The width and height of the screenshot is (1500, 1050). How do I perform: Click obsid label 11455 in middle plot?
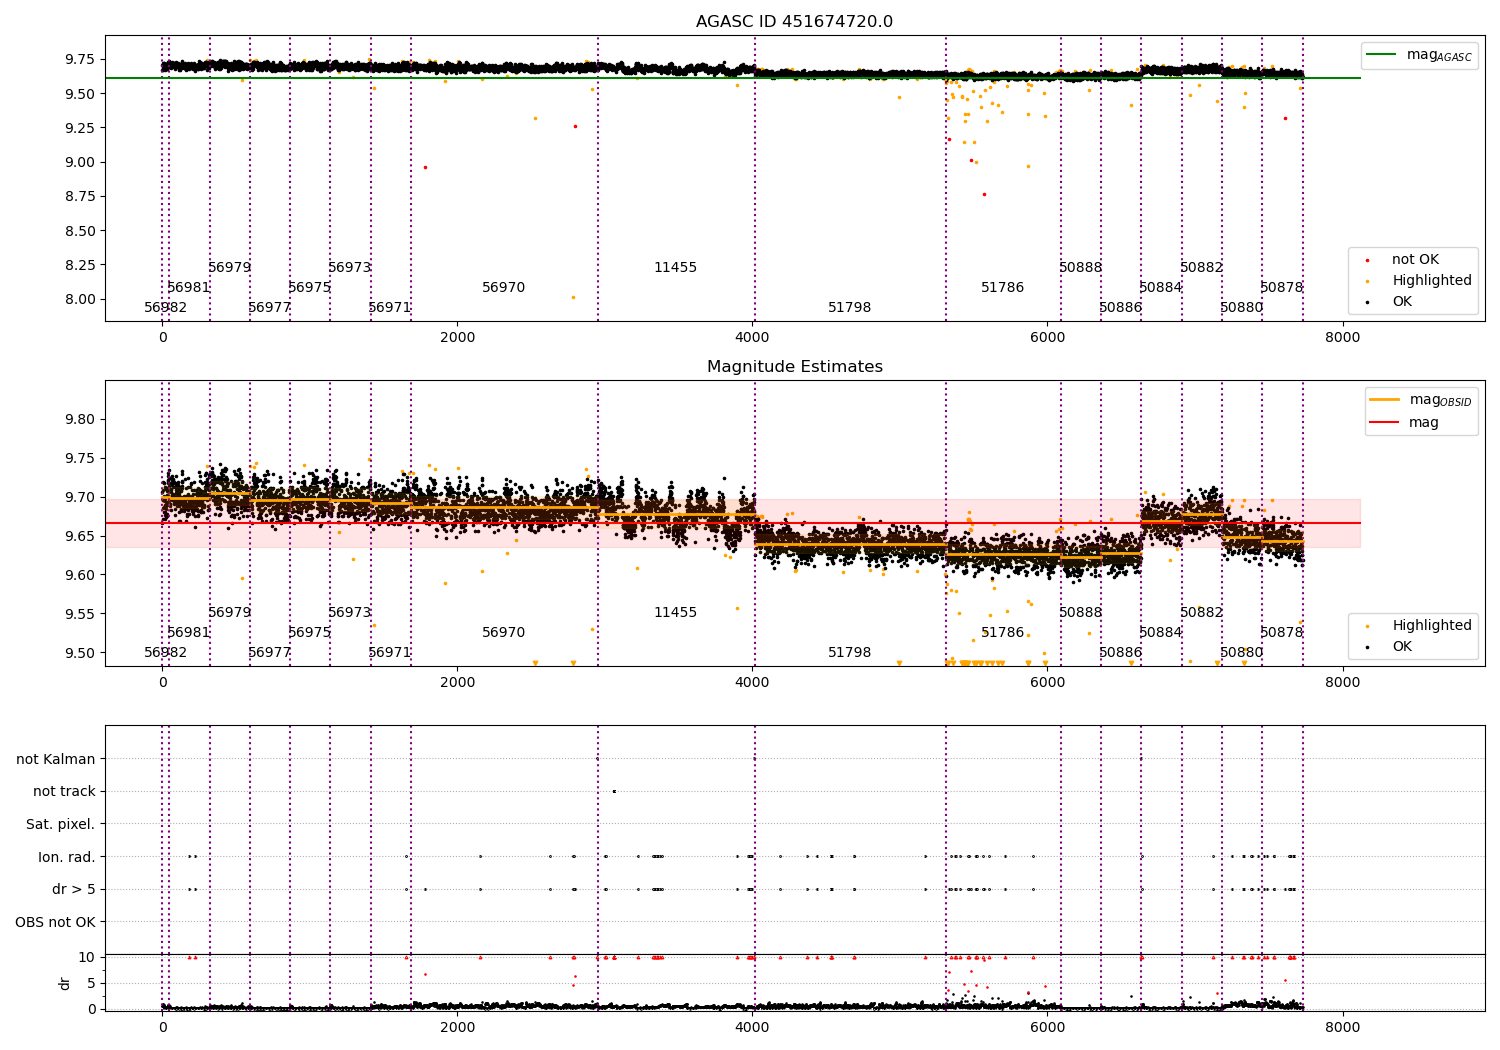[x=676, y=613]
